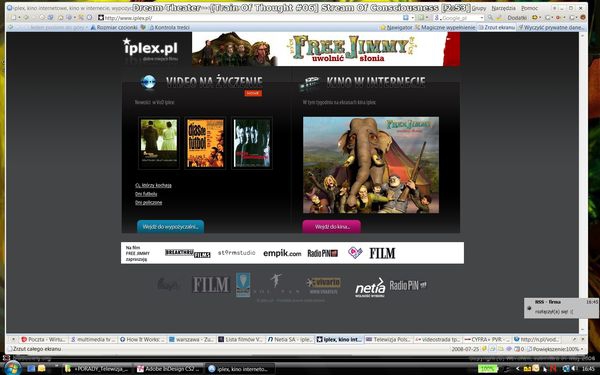Screen dimensions: 600x375
Task: Open the Narzędzia menu
Action: pos(503,8)
